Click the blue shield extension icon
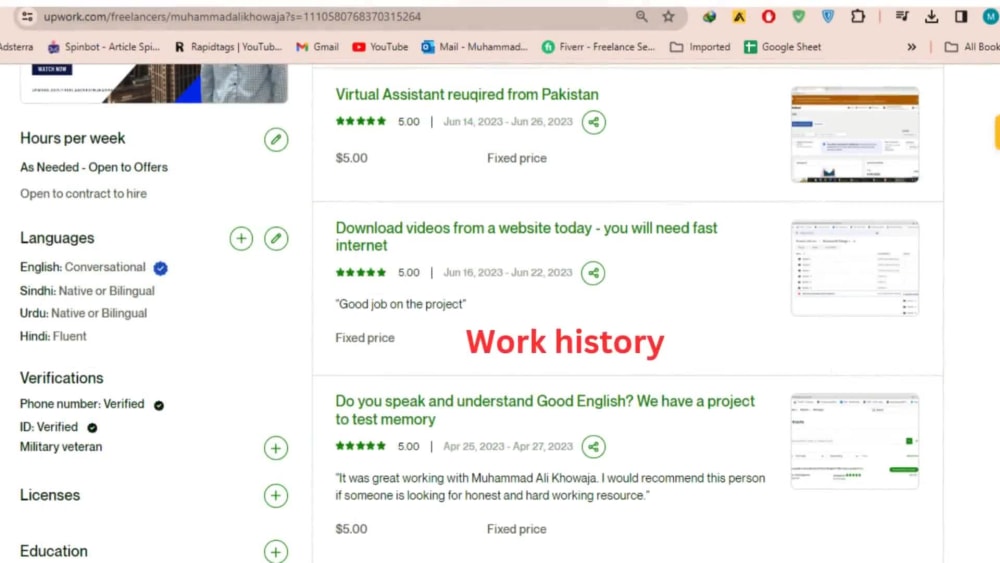 828,17
